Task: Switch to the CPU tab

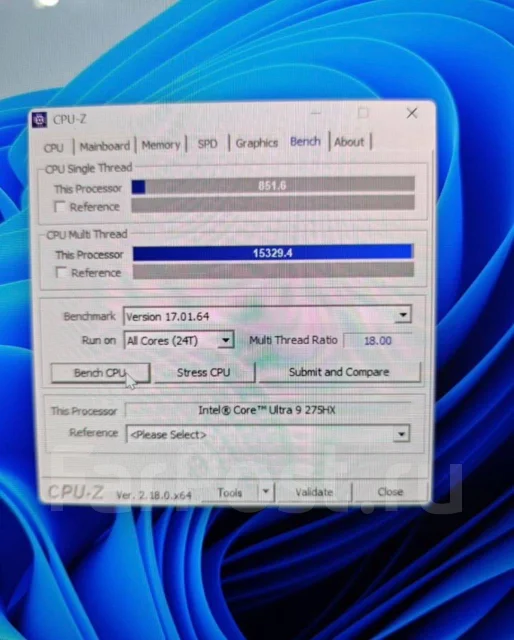Action: click(x=54, y=147)
